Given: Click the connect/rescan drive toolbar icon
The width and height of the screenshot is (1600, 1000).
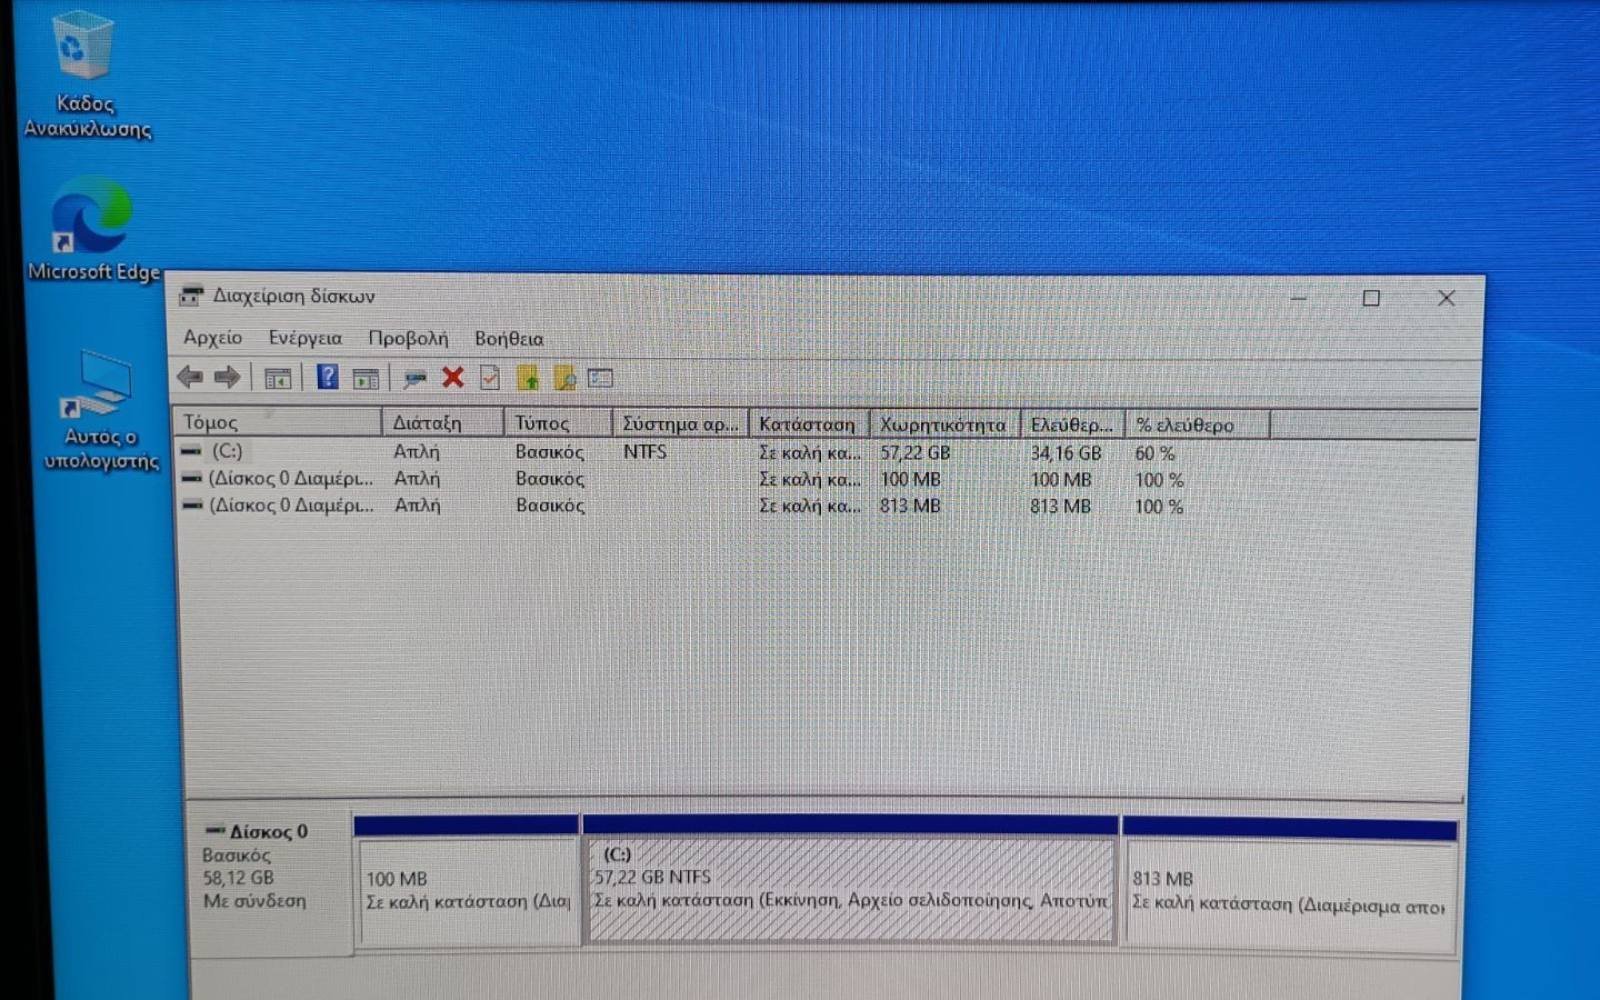Looking at the screenshot, I should click(x=414, y=378).
